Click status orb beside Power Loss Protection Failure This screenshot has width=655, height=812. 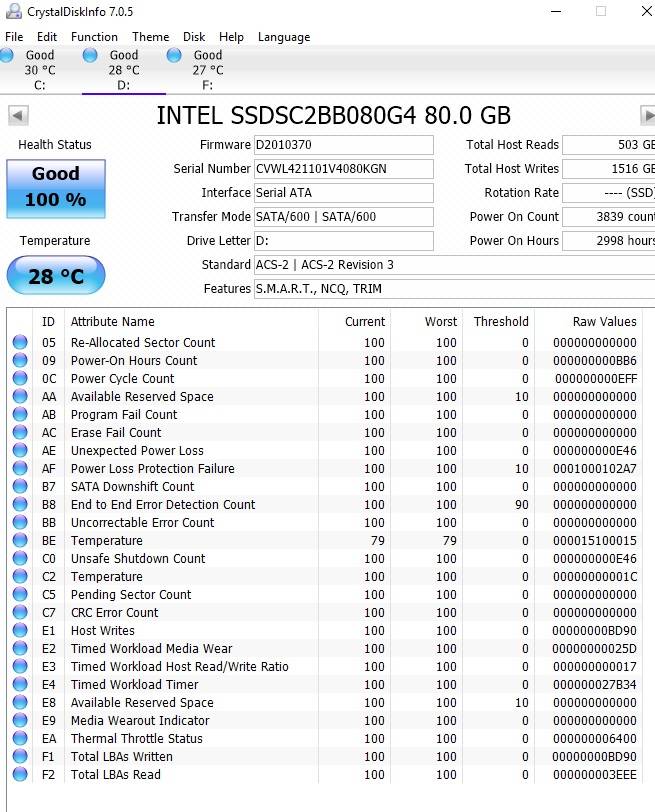coord(20,469)
